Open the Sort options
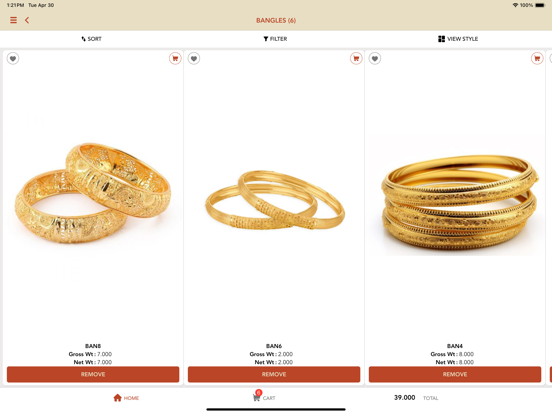Image resolution: width=552 pixels, height=414 pixels. pyautogui.click(x=92, y=39)
